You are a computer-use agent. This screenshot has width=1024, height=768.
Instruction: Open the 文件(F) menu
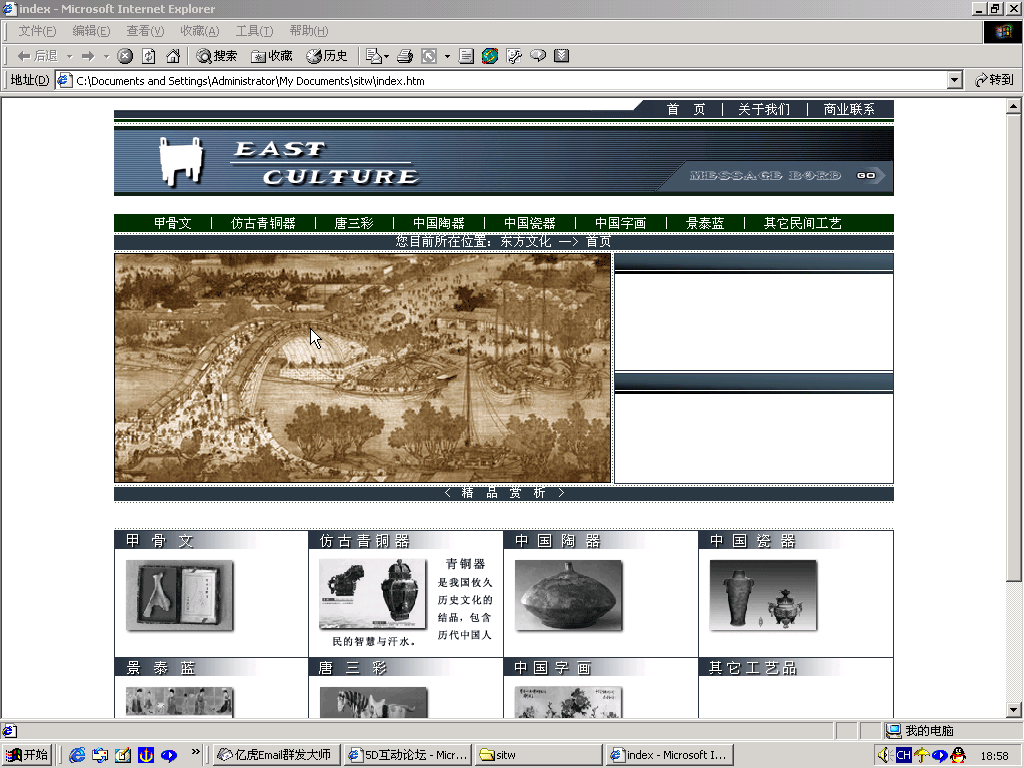pos(37,31)
